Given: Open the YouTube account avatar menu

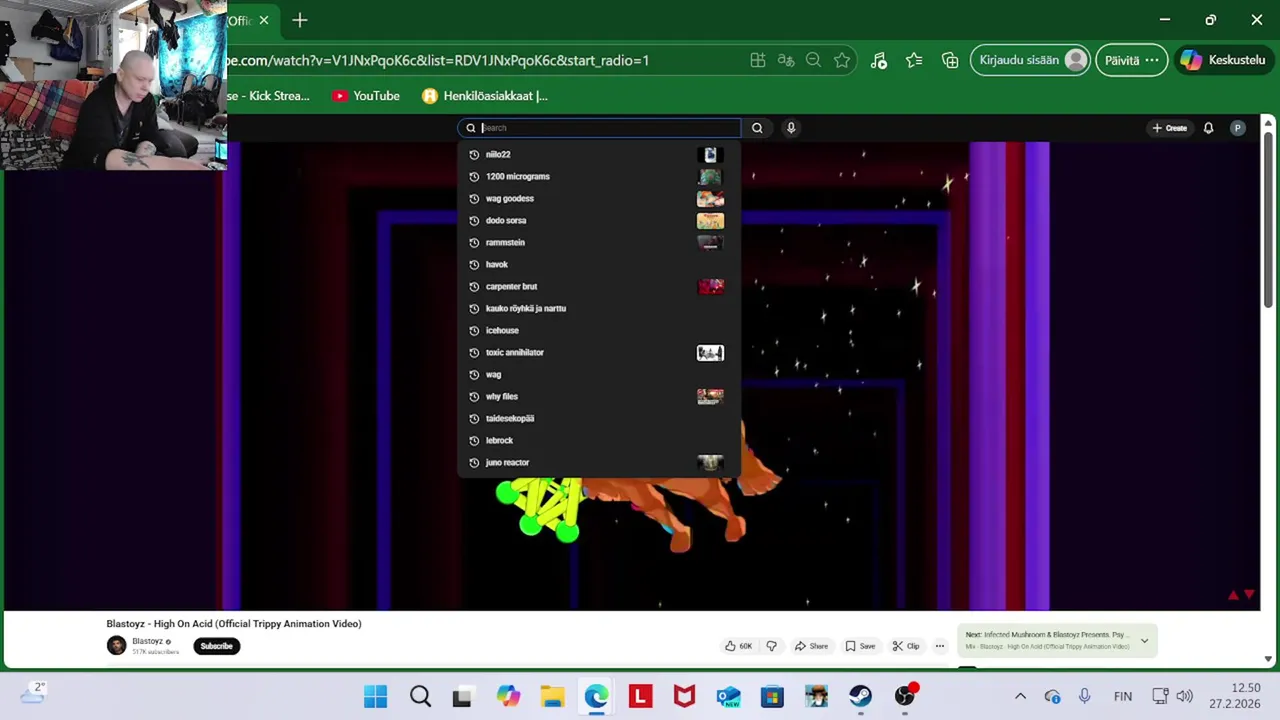Looking at the screenshot, I should pos(1238,128).
